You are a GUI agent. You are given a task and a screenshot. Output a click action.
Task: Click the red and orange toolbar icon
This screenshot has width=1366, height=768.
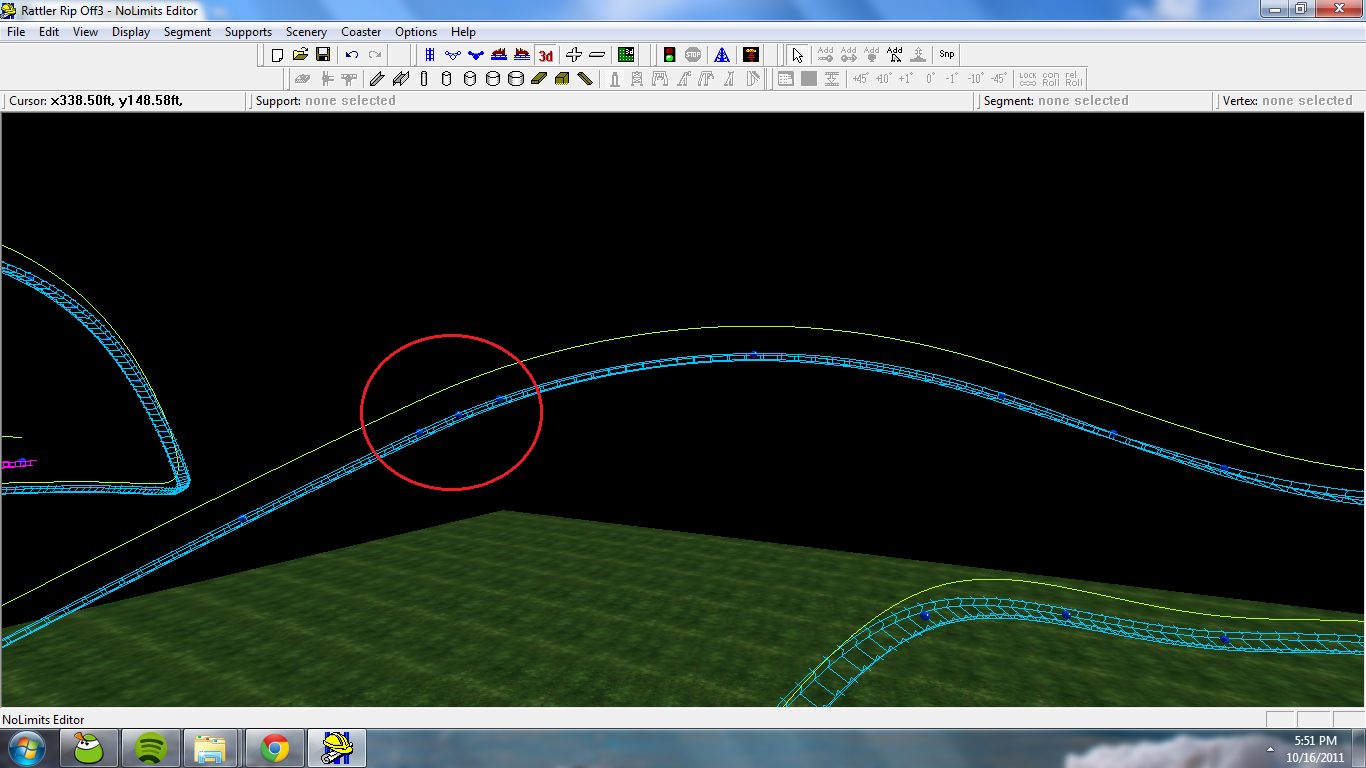point(751,55)
